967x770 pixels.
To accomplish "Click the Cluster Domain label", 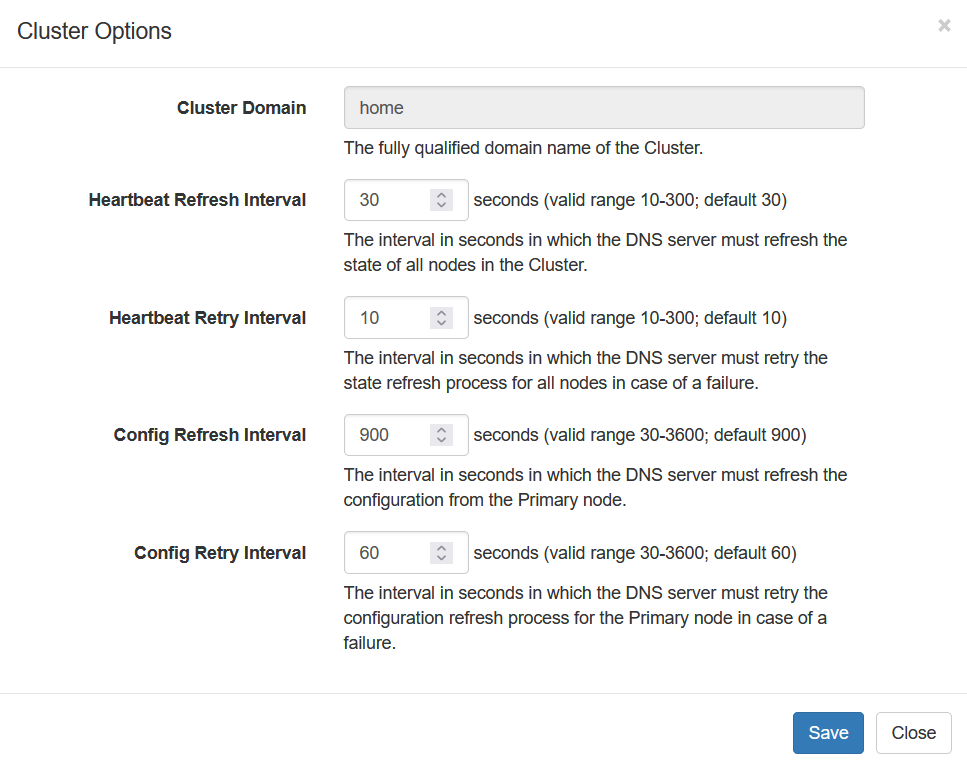I will click(241, 108).
